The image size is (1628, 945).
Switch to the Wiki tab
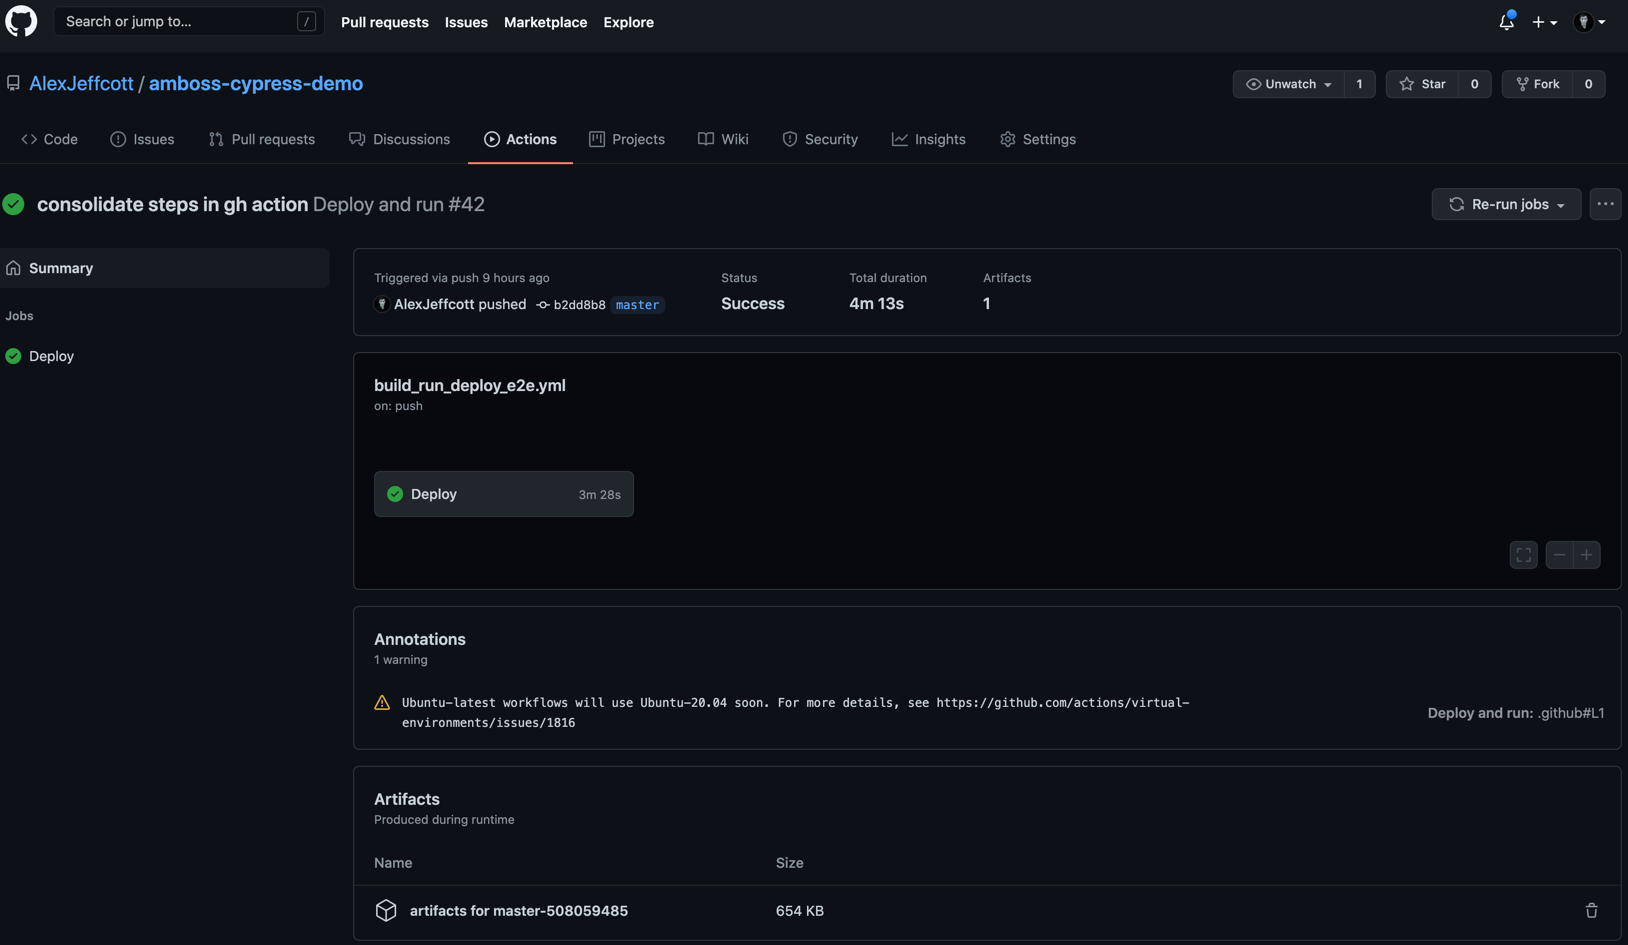[723, 139]
